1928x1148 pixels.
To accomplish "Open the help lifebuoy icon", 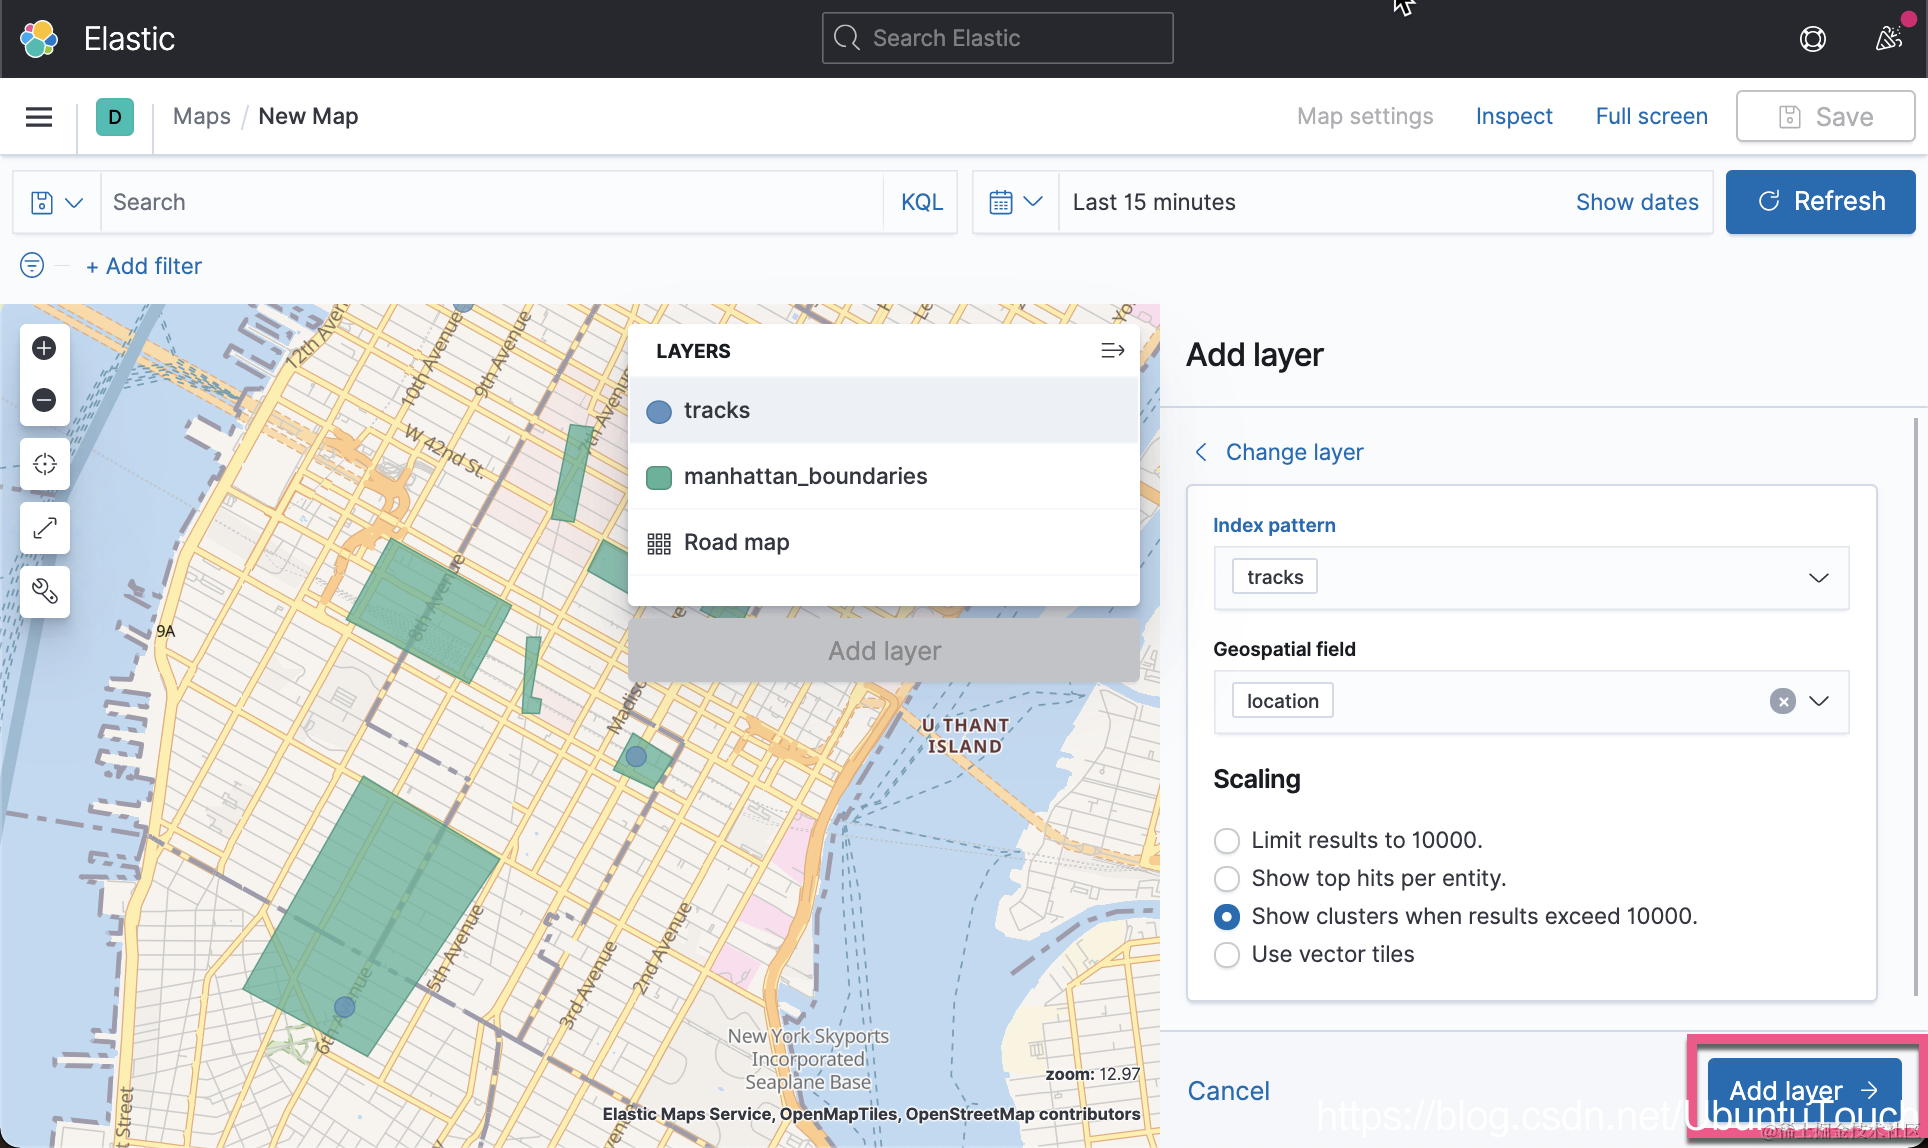I will coord(1812,39).
